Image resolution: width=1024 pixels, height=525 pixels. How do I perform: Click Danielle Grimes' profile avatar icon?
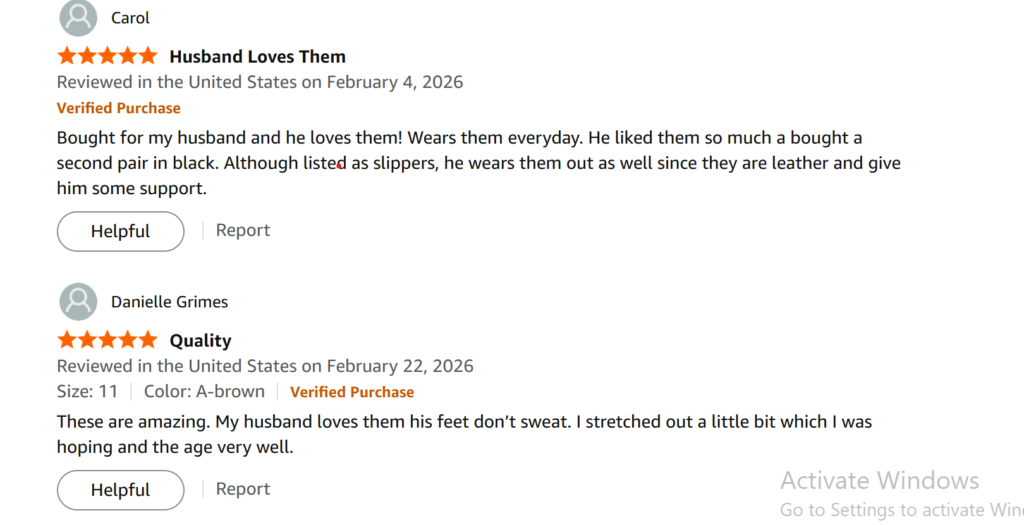pyautogui.click(x=78, y=302)
